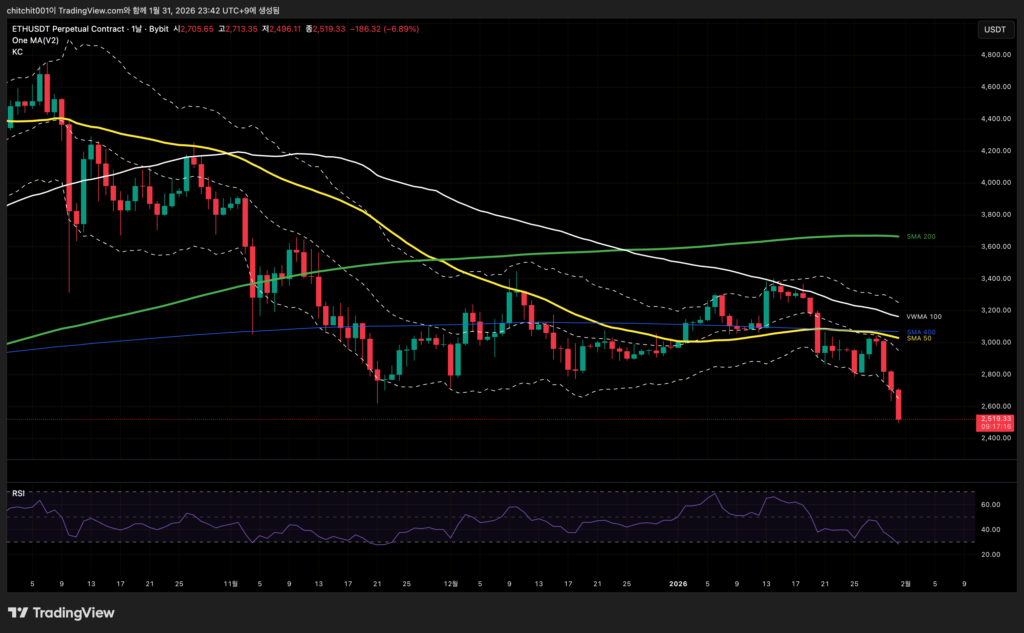Click the RSI pane label
This screenshot has width=1024, height=633.
[18, 493]
